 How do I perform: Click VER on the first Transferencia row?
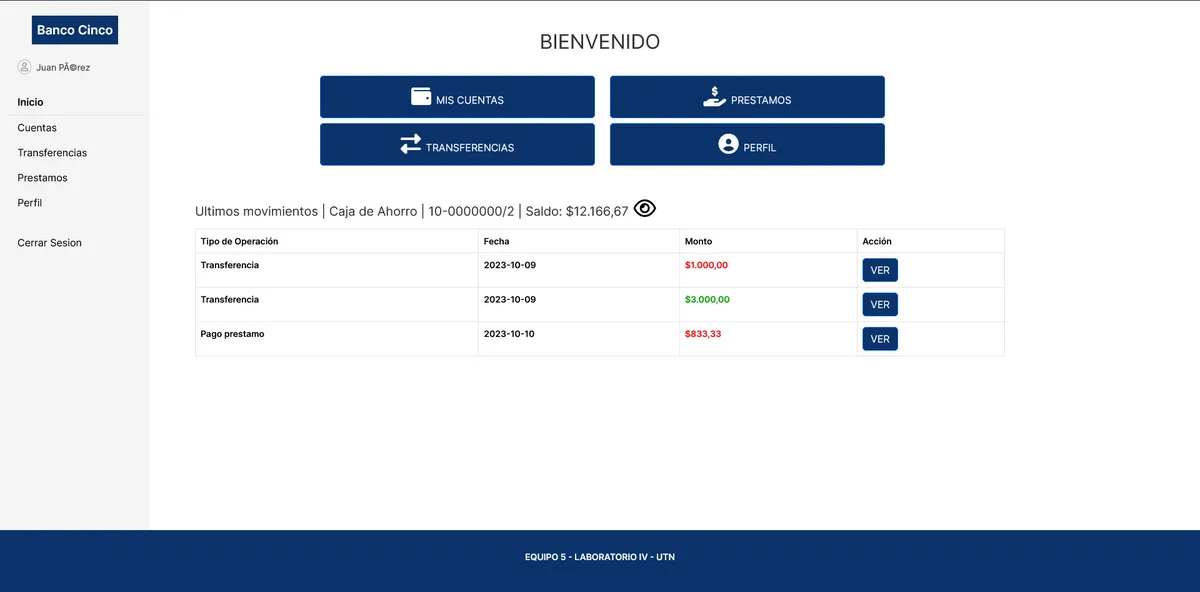pyautogui.click(x=879, y=269)
